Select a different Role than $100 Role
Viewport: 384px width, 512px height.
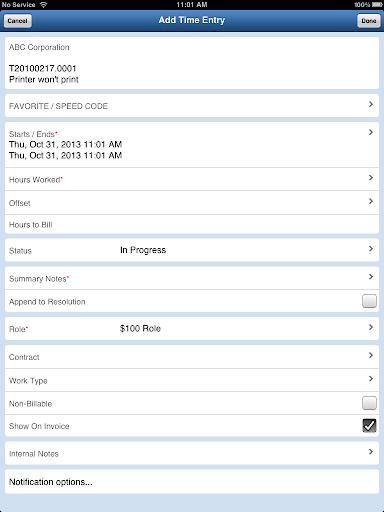tap(192, 329)
